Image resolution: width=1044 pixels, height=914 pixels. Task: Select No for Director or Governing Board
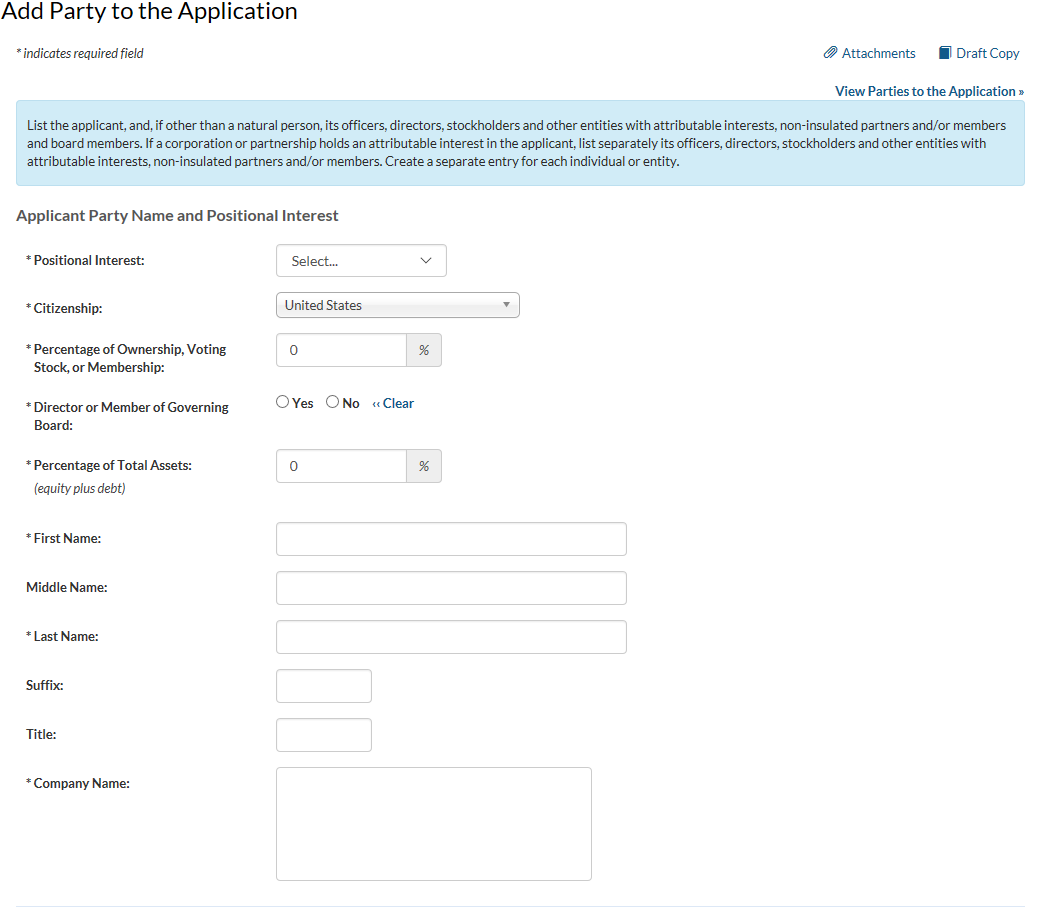pos(333,402)
